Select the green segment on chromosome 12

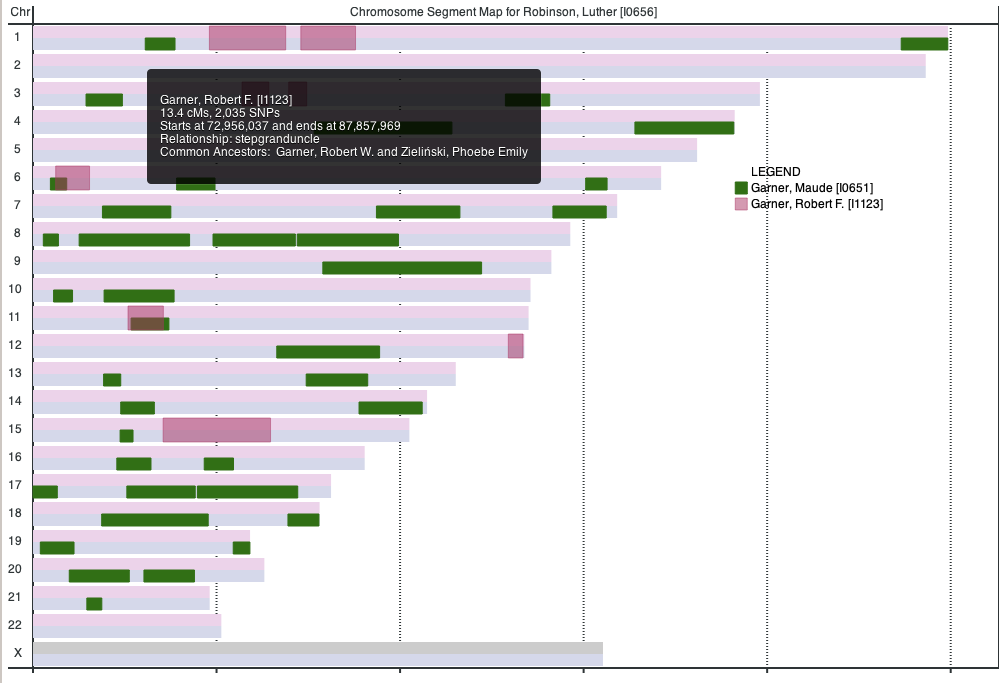(328, 352)
